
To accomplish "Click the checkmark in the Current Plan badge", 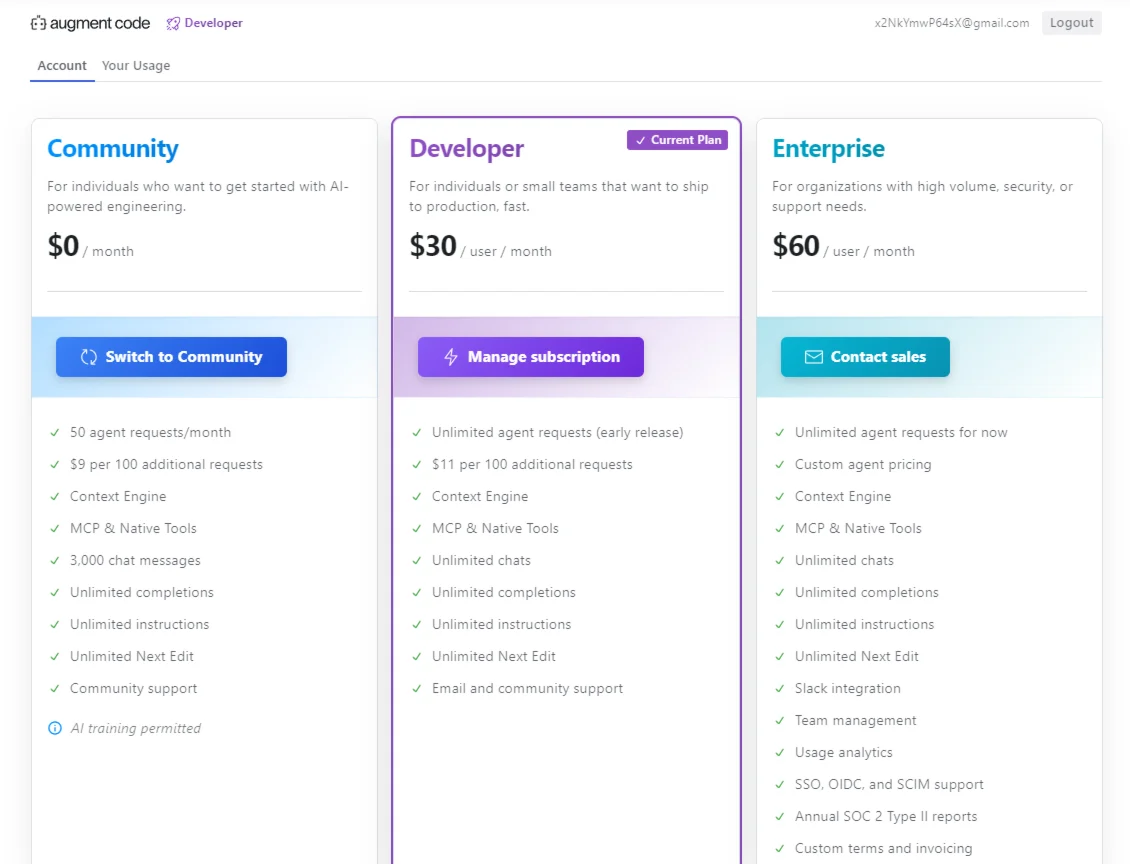I will (x=641, y=141).
